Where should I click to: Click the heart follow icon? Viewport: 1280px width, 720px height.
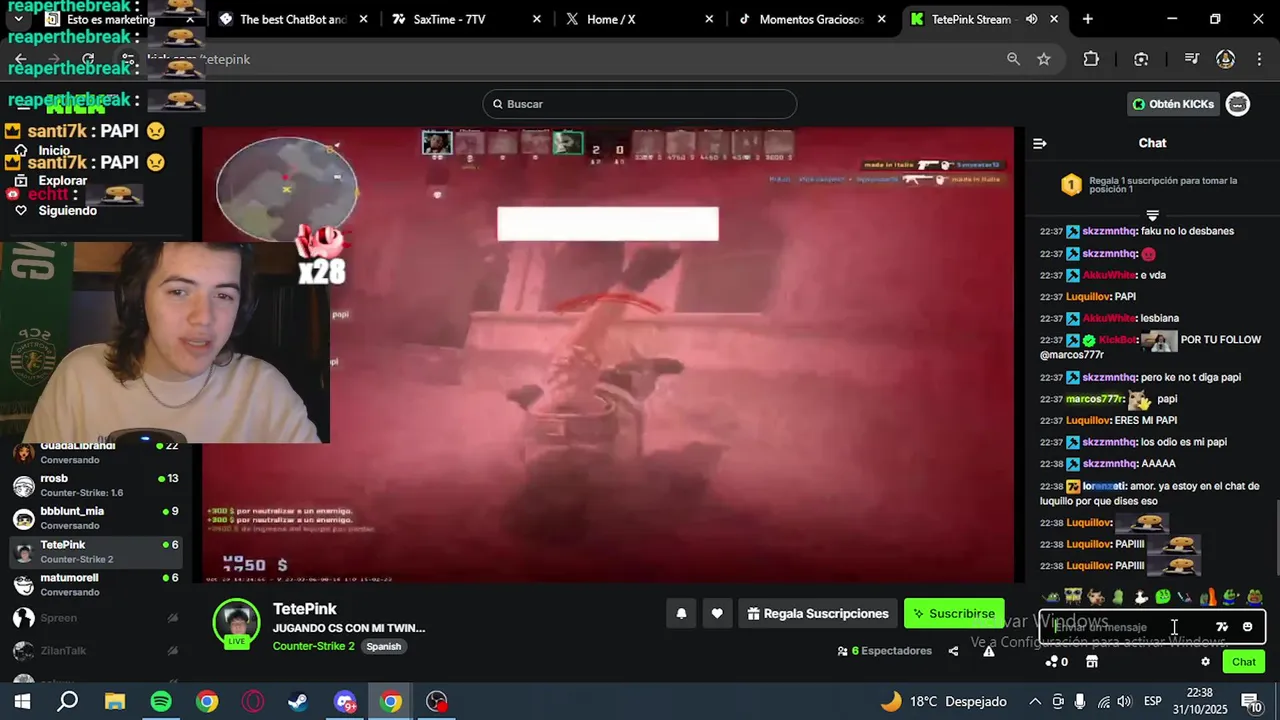pos(717,614)
